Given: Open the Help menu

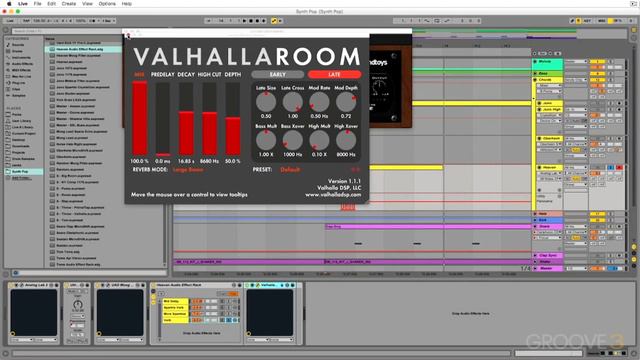Looking at the screenshot, I should coord(127,4).
